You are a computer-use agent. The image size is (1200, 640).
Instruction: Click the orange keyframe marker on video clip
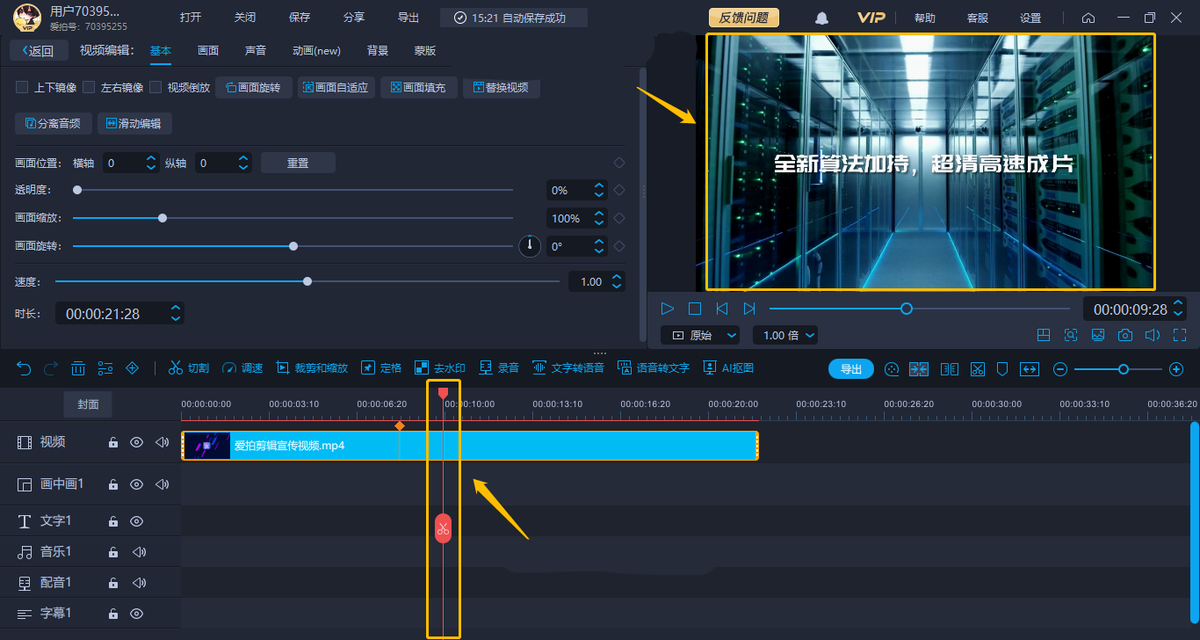(399, 427)
